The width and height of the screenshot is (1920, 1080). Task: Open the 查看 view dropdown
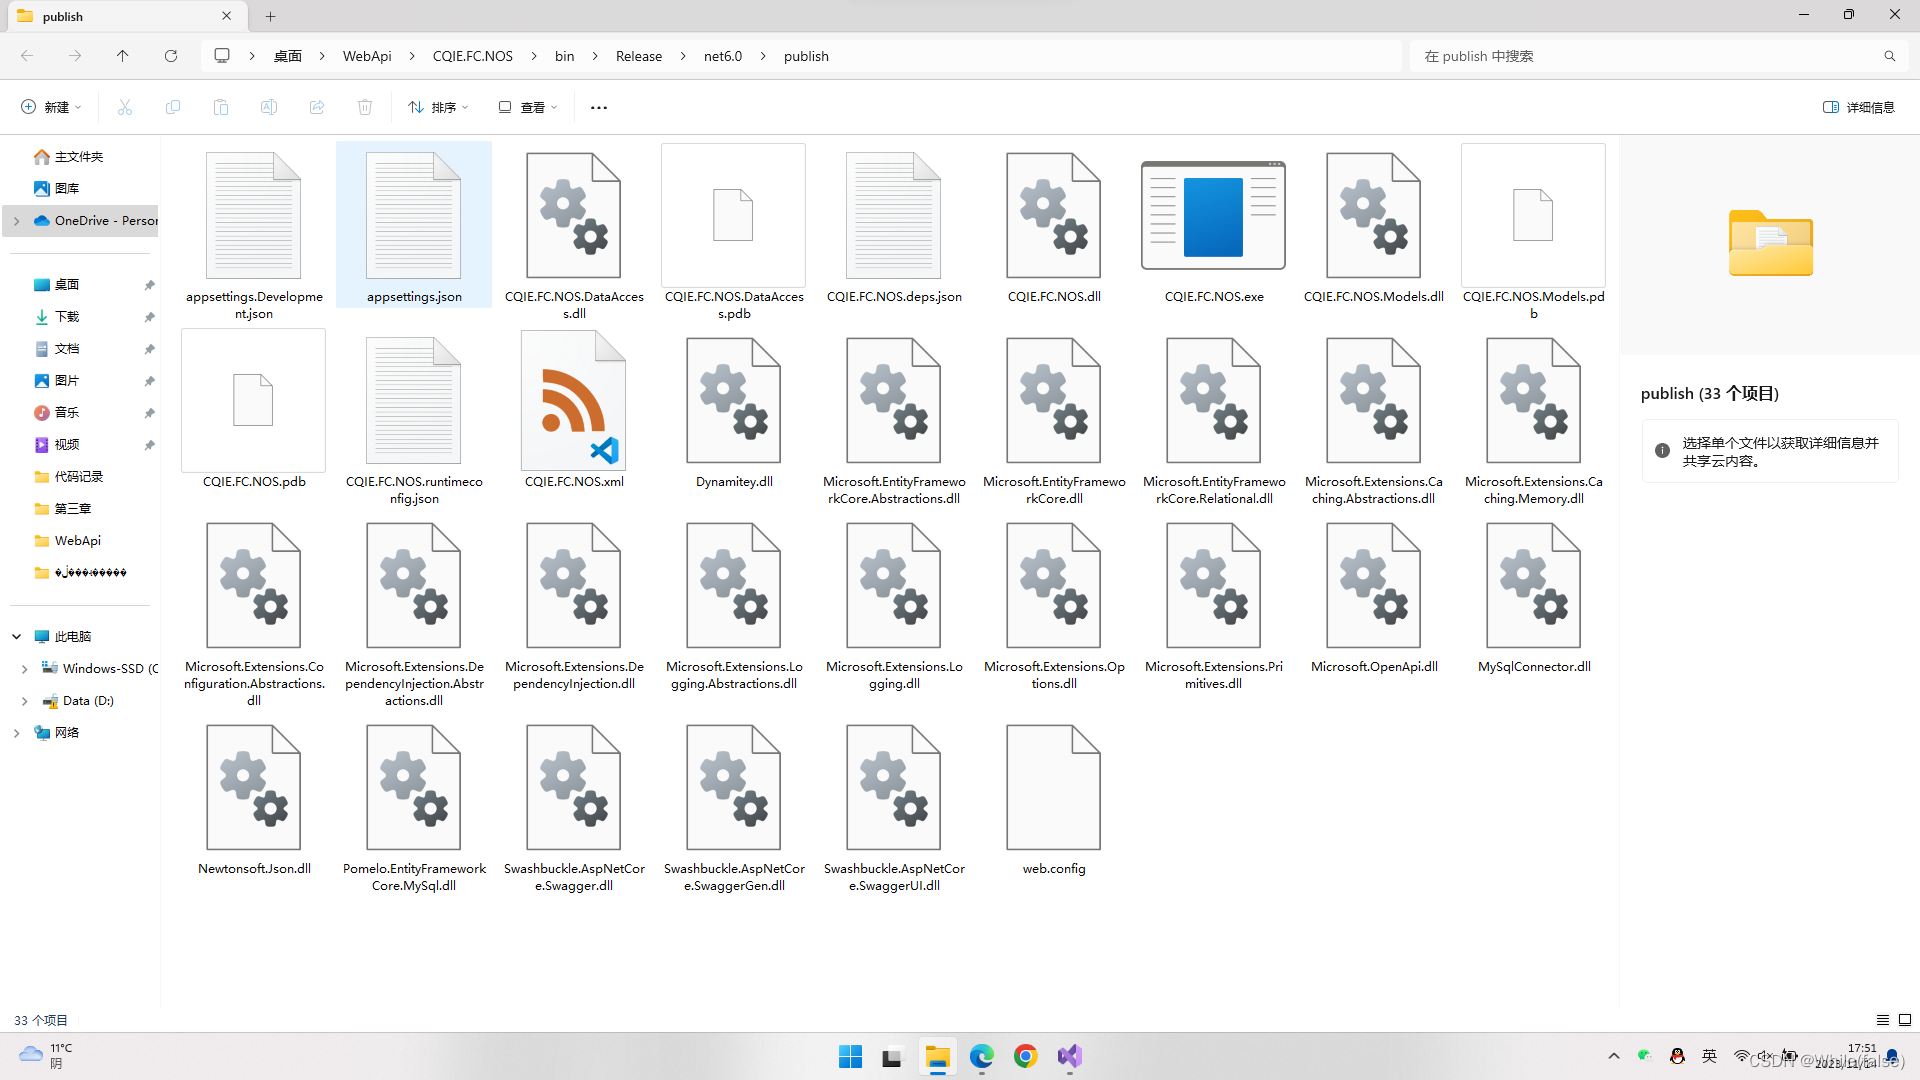(528, 107)
